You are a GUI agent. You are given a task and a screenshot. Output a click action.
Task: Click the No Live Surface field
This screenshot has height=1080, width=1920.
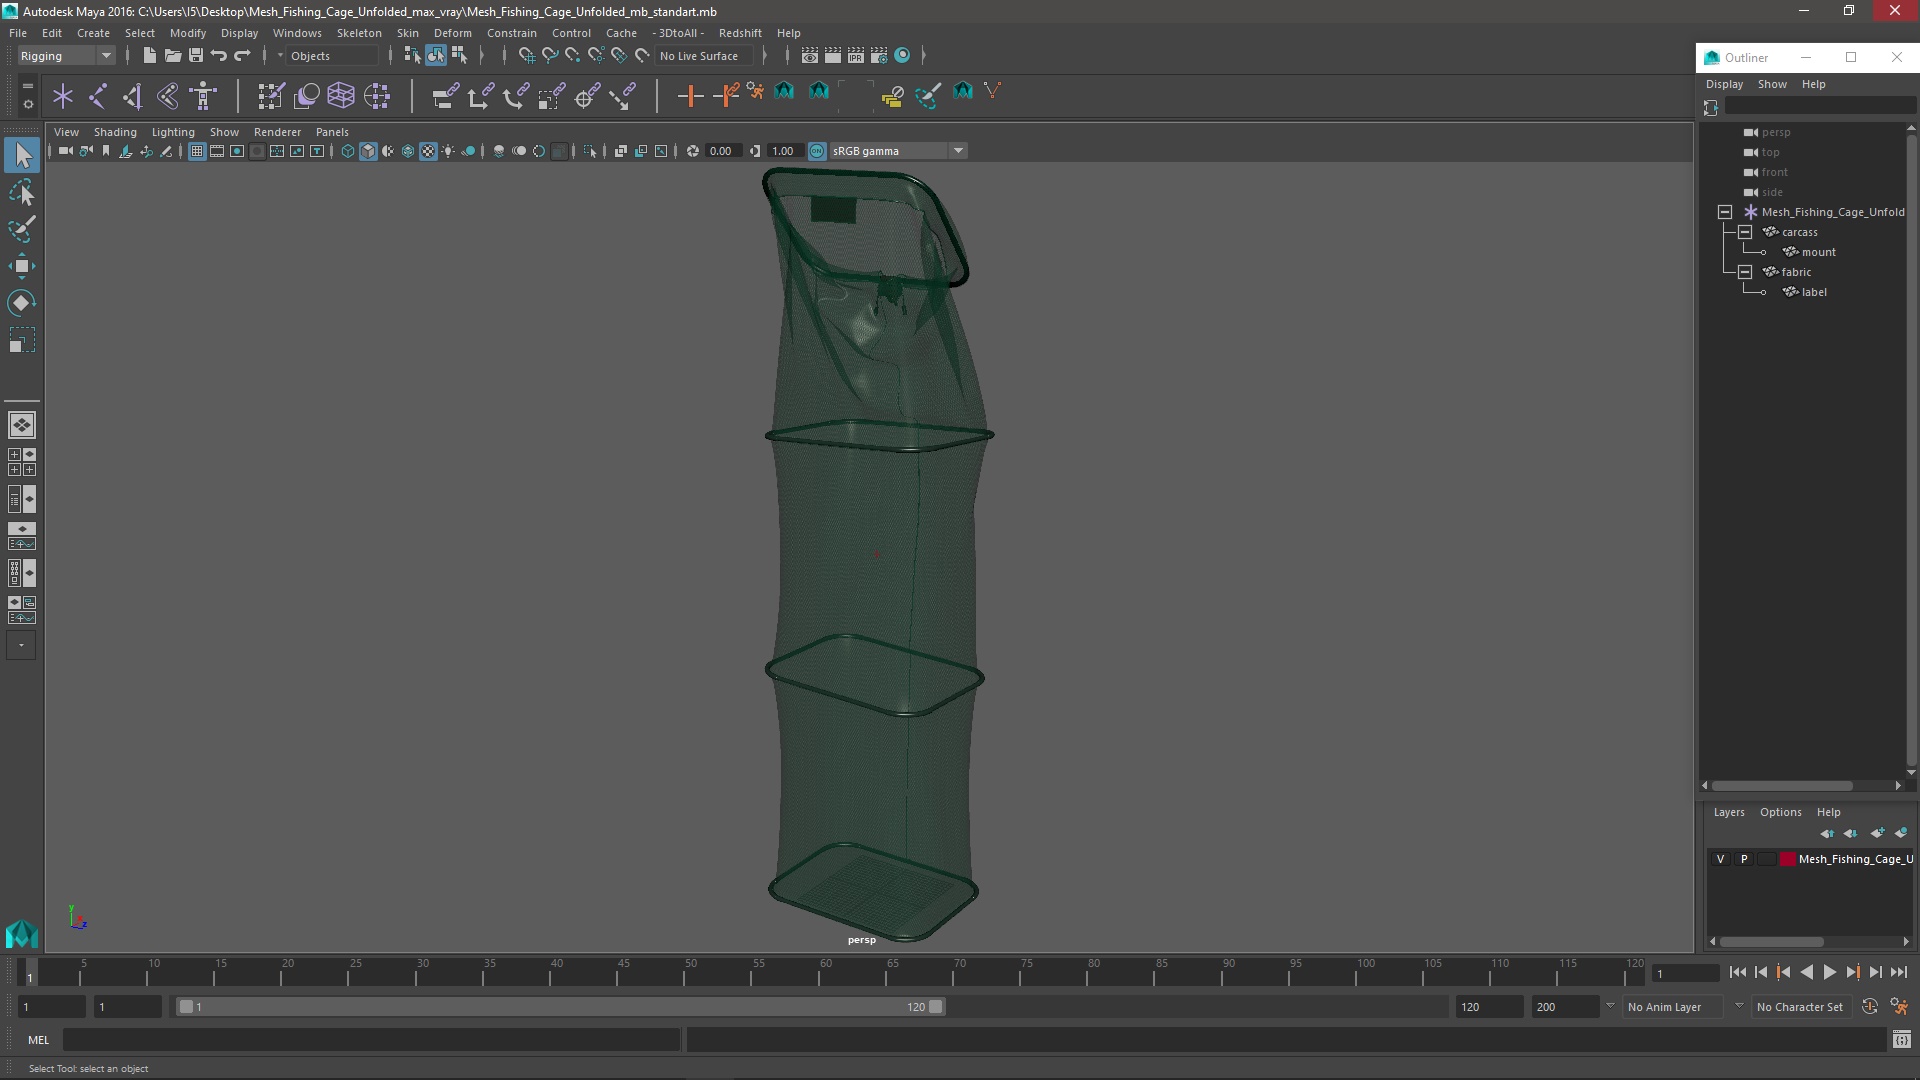(704, 56)
